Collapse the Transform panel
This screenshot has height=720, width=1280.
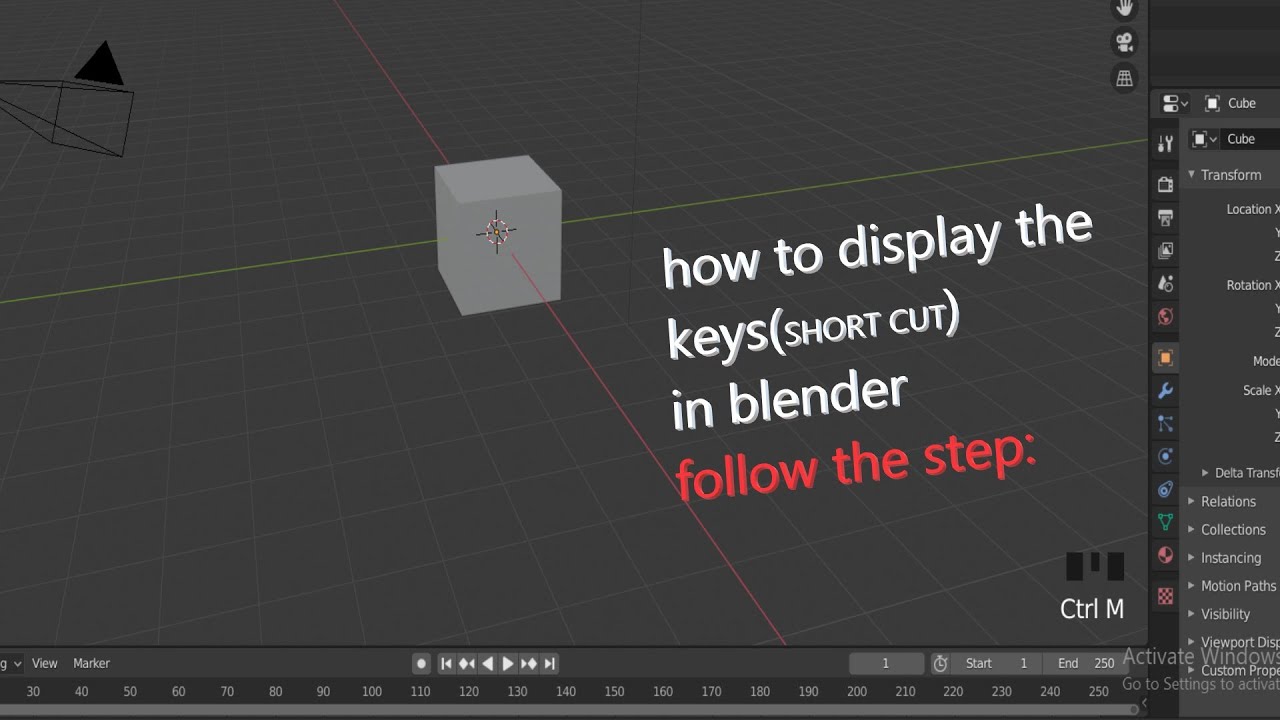(x=1230, y=175)
